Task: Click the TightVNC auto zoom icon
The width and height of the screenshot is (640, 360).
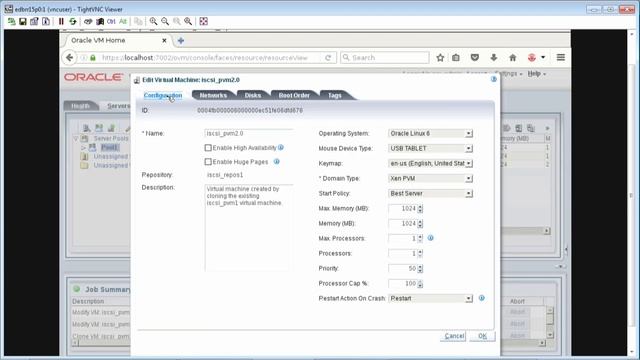Action: tap(188, 21)
